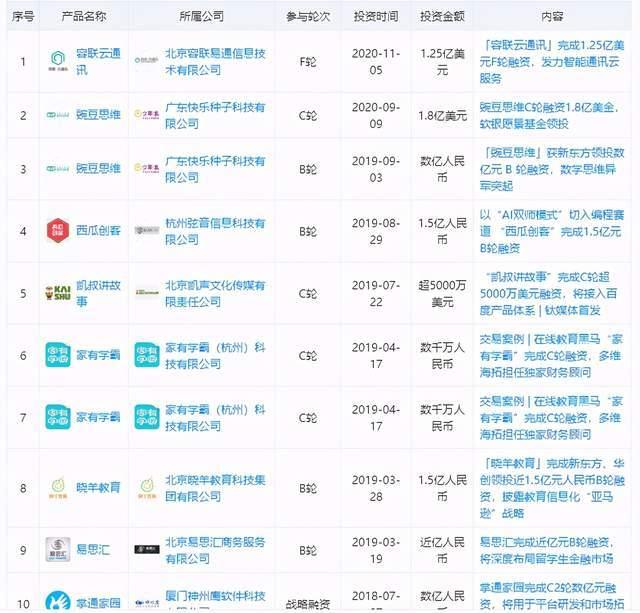Open the 易思汇 product link
640x613 pixels.
(93, 549)
